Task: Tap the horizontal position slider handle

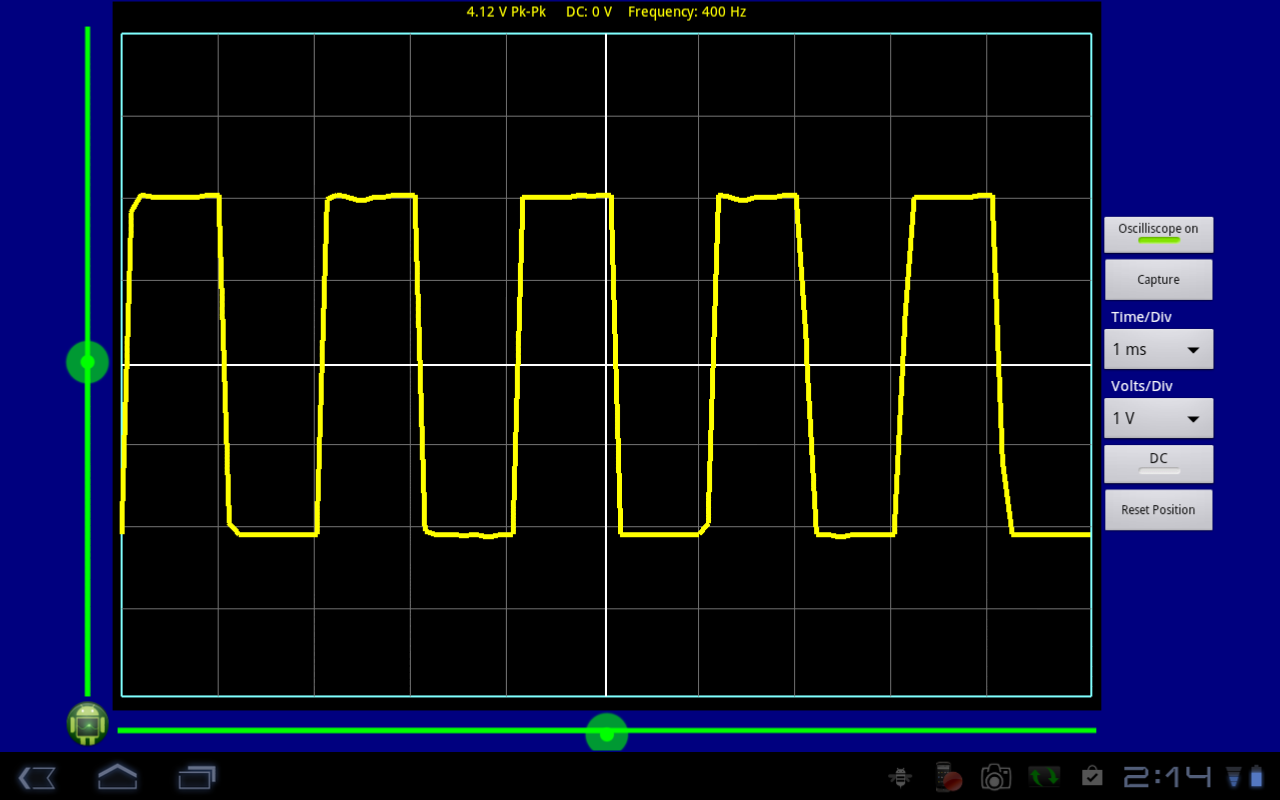Action: pos(606,733)
